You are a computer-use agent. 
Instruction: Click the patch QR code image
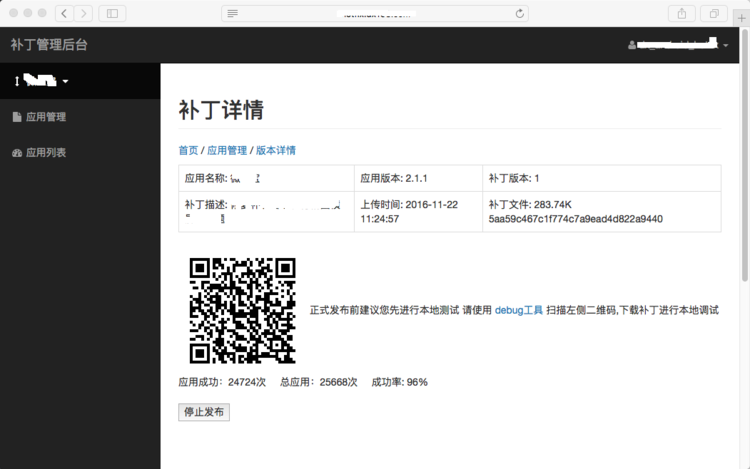243,311
